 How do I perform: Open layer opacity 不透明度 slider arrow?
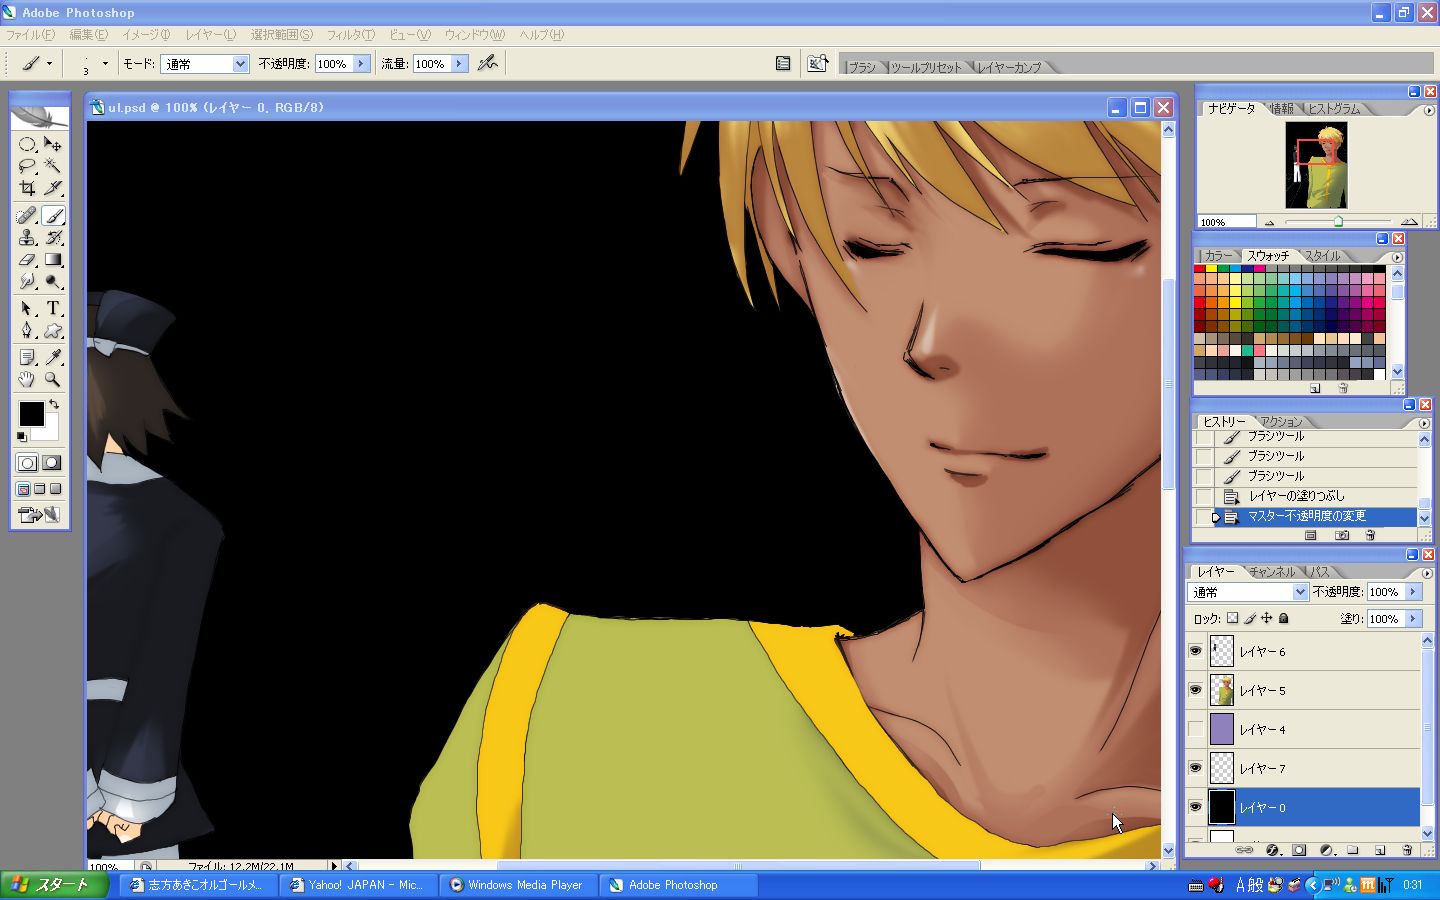[x=1413, y=592]
